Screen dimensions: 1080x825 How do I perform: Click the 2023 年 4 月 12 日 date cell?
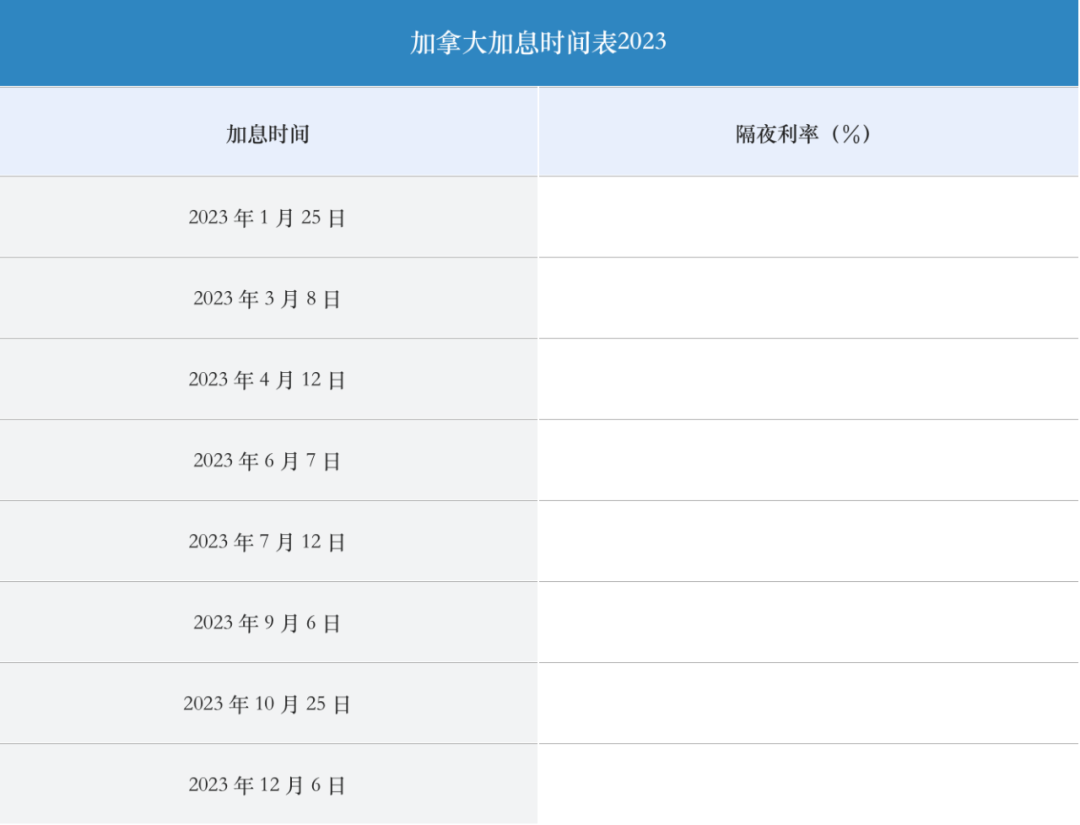(x=268, y=379)
